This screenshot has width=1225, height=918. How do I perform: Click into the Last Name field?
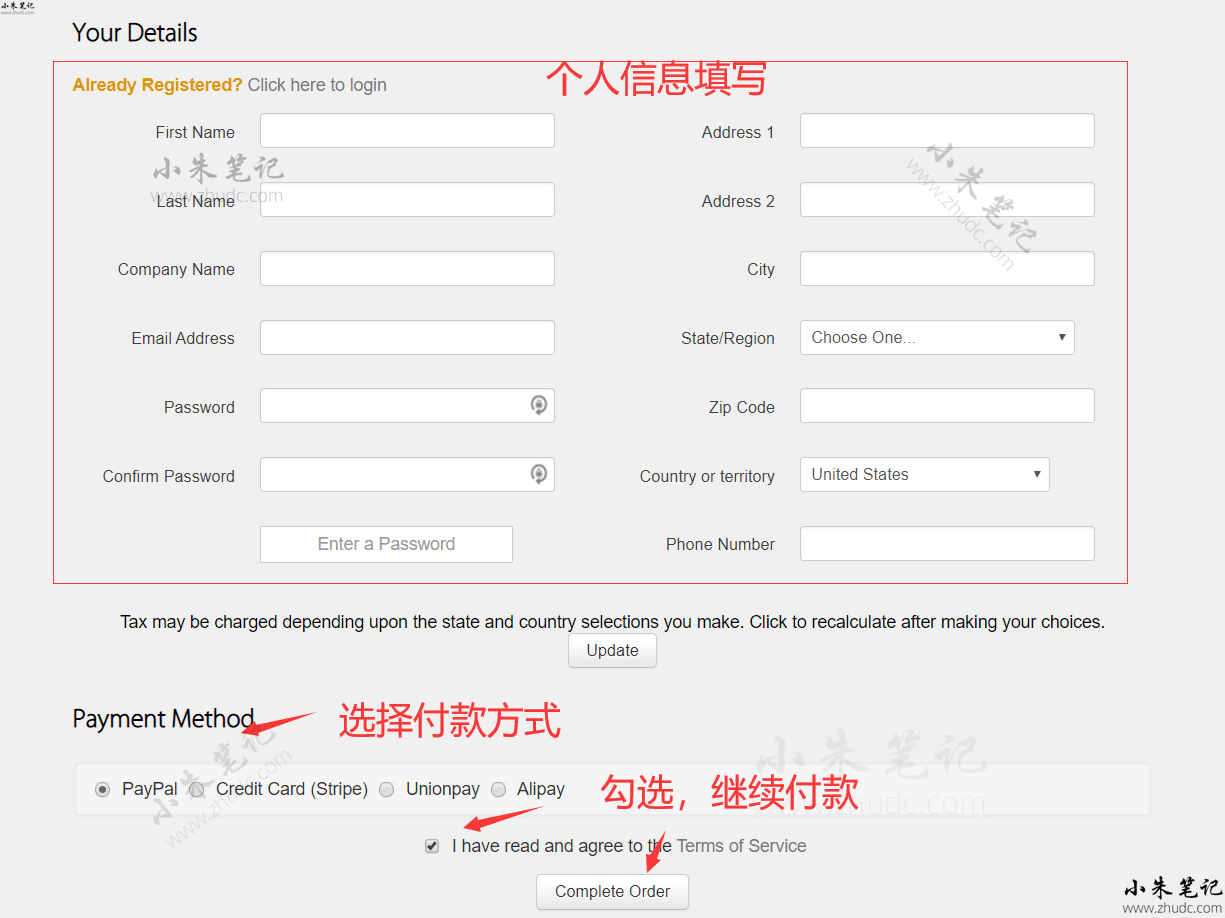coord(407,200)
